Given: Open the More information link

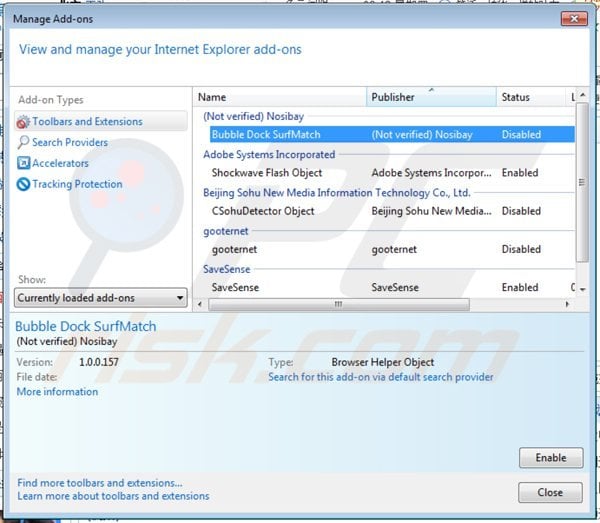Looking at the screenshot, I should click(57, 392).
